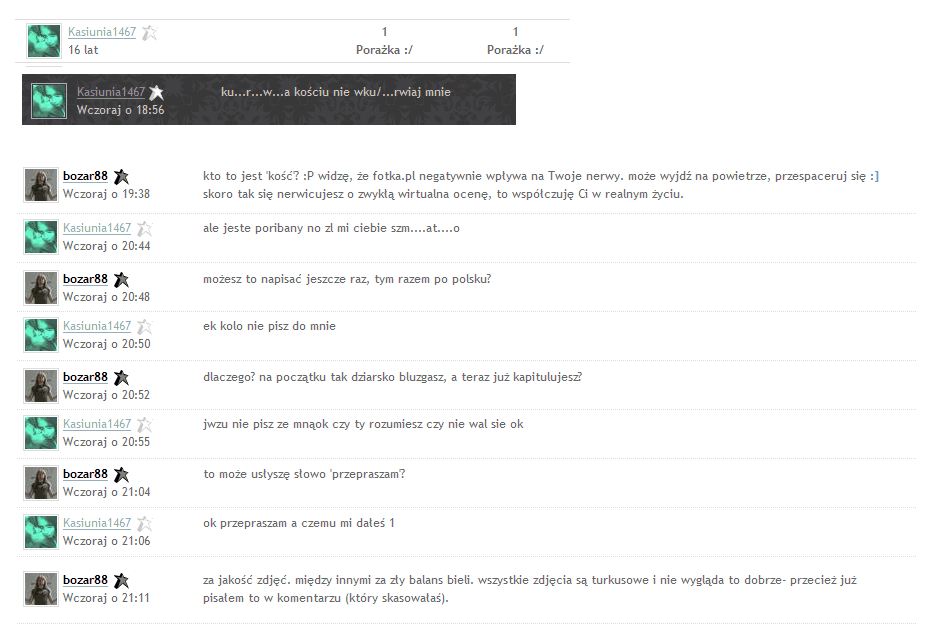
Task: Click Kasiunia1467 star icon at 21:06
Action: (145, 524)
